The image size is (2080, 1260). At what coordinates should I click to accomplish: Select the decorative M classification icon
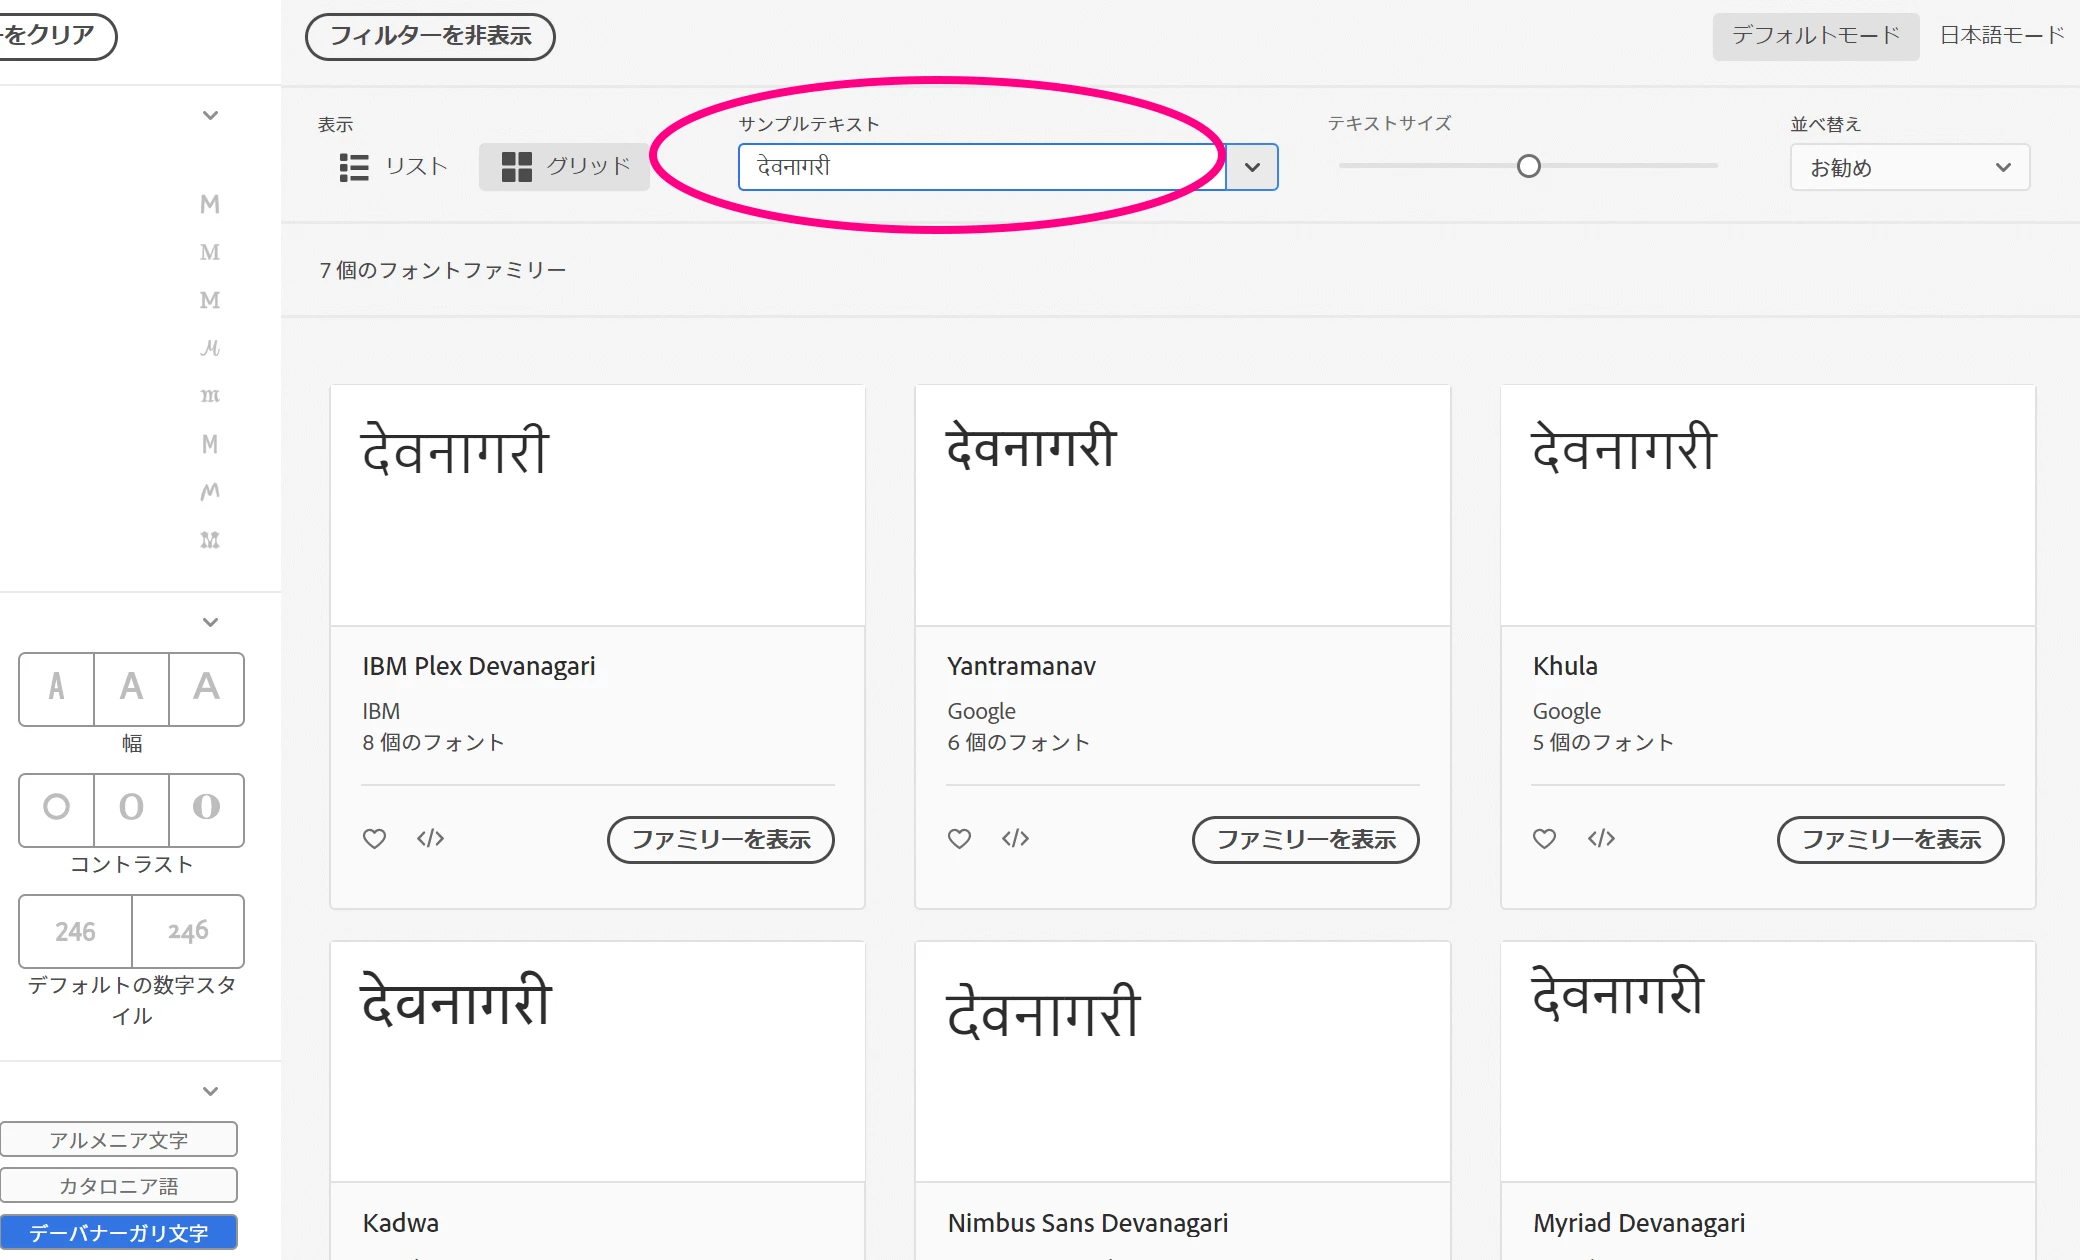[210, 540]
